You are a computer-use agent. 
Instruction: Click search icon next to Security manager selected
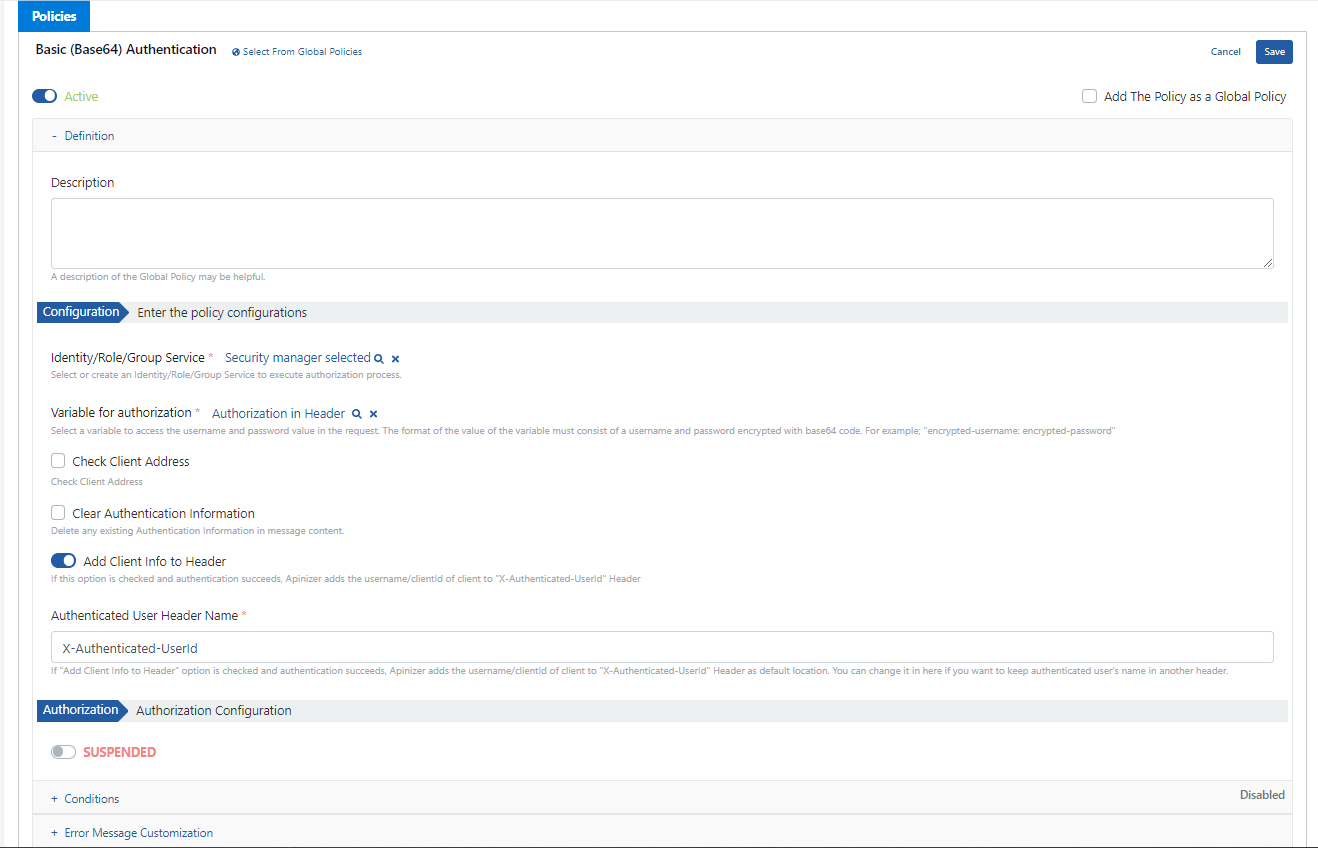[379, 358]
